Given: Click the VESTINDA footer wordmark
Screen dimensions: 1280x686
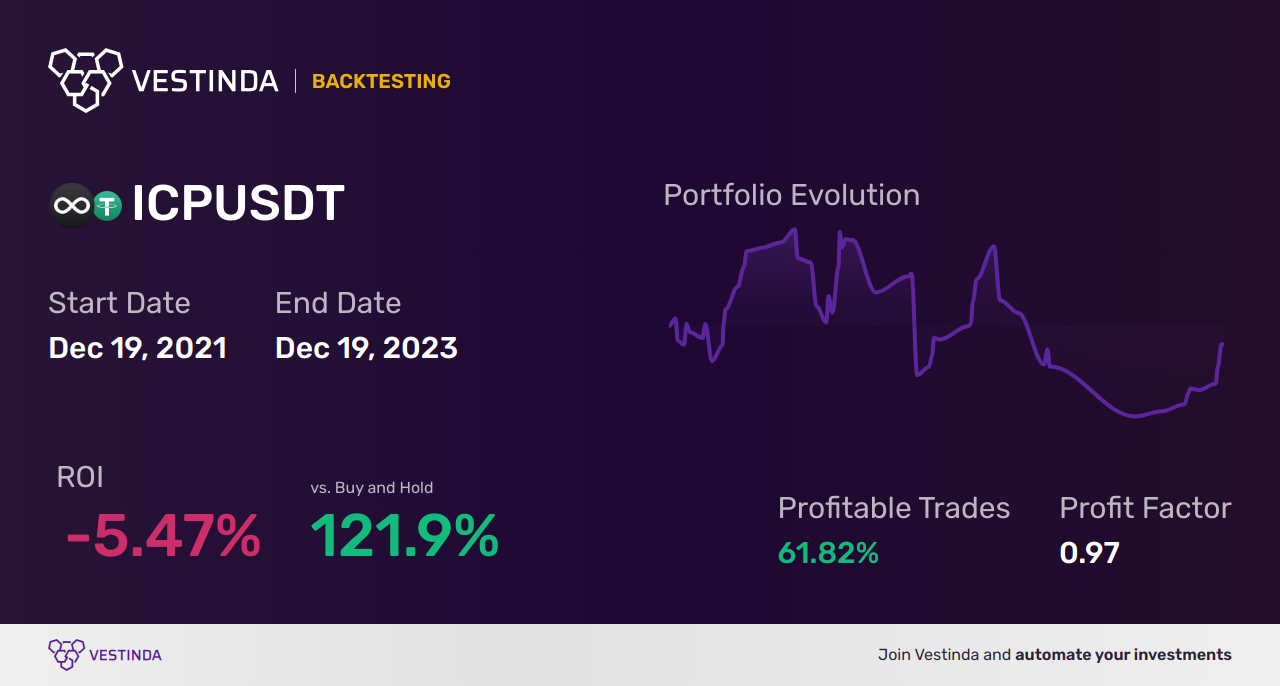Looking at the screenshot, I should (125, 655).
